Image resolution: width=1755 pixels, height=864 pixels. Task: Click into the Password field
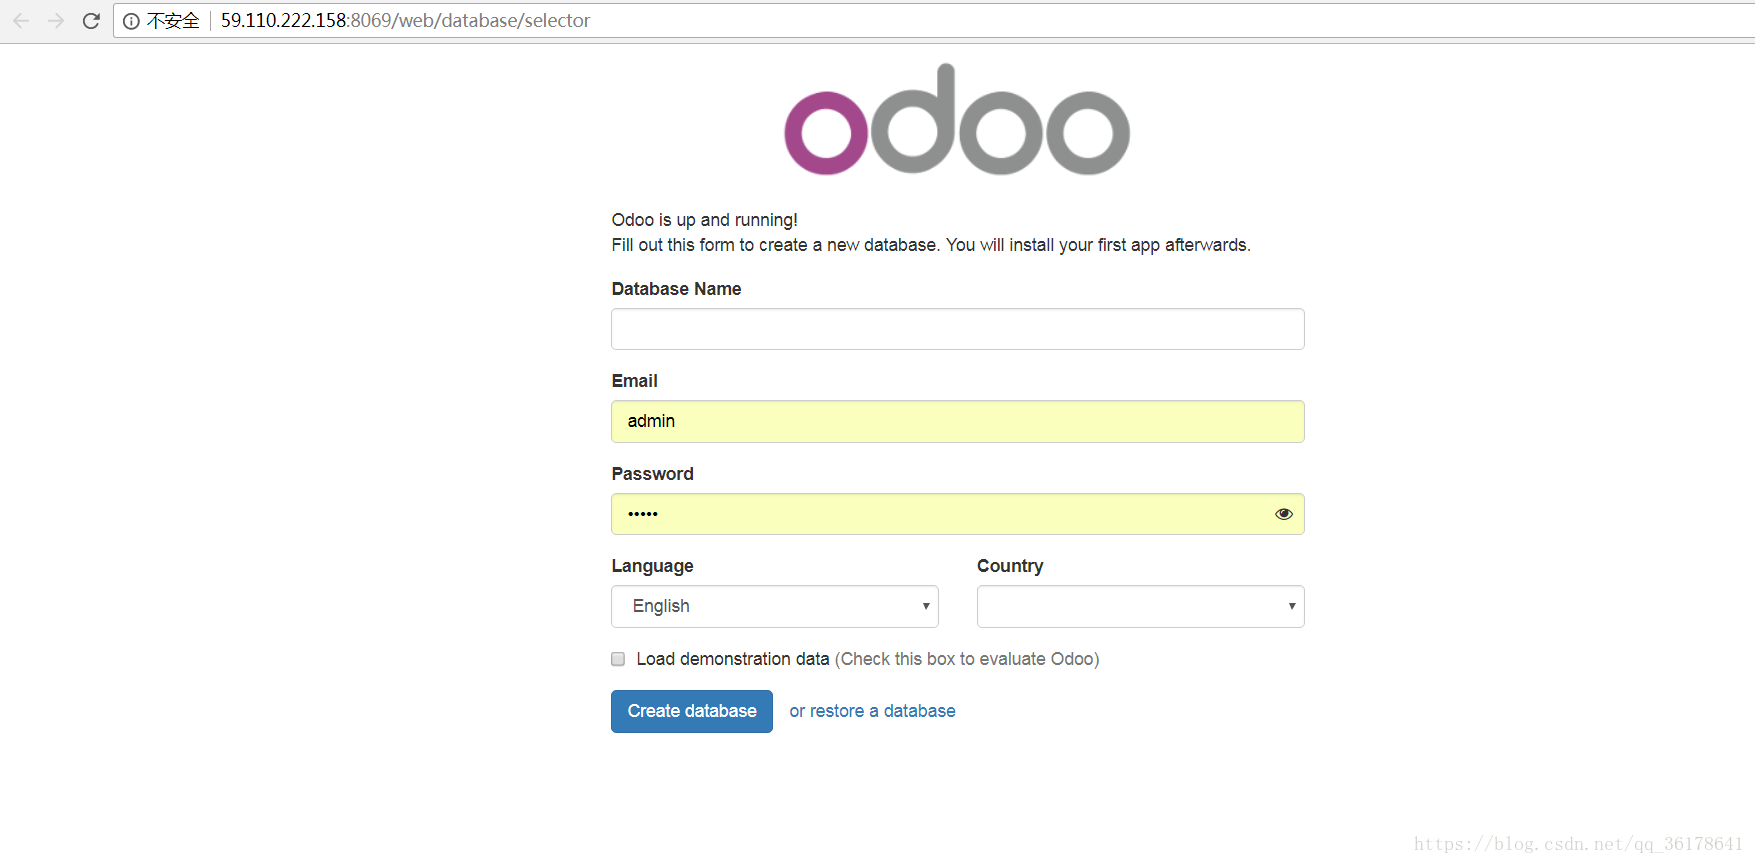pyautogui.click(x=958, y=514)
